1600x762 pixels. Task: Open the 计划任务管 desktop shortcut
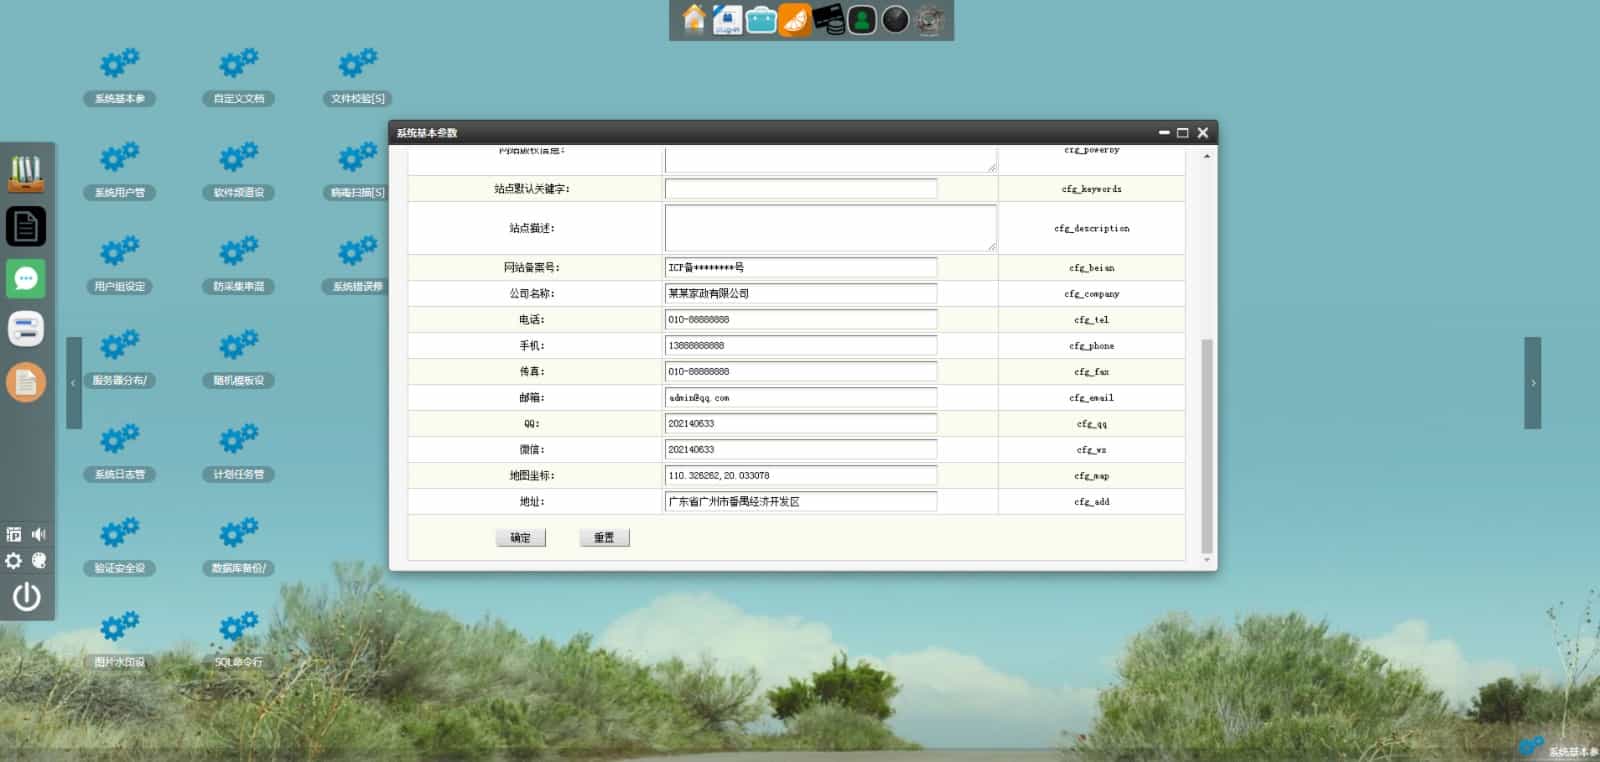pos(239,453)
